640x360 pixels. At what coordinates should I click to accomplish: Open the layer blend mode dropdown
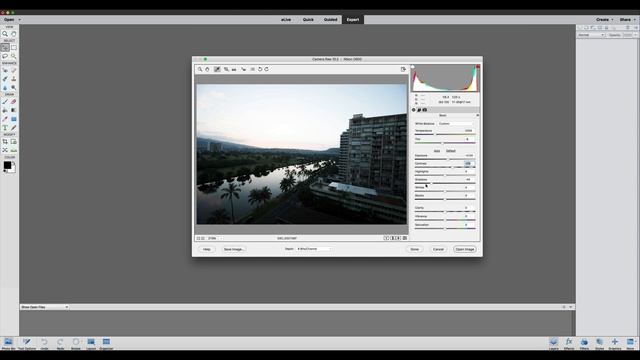(591, 35)
